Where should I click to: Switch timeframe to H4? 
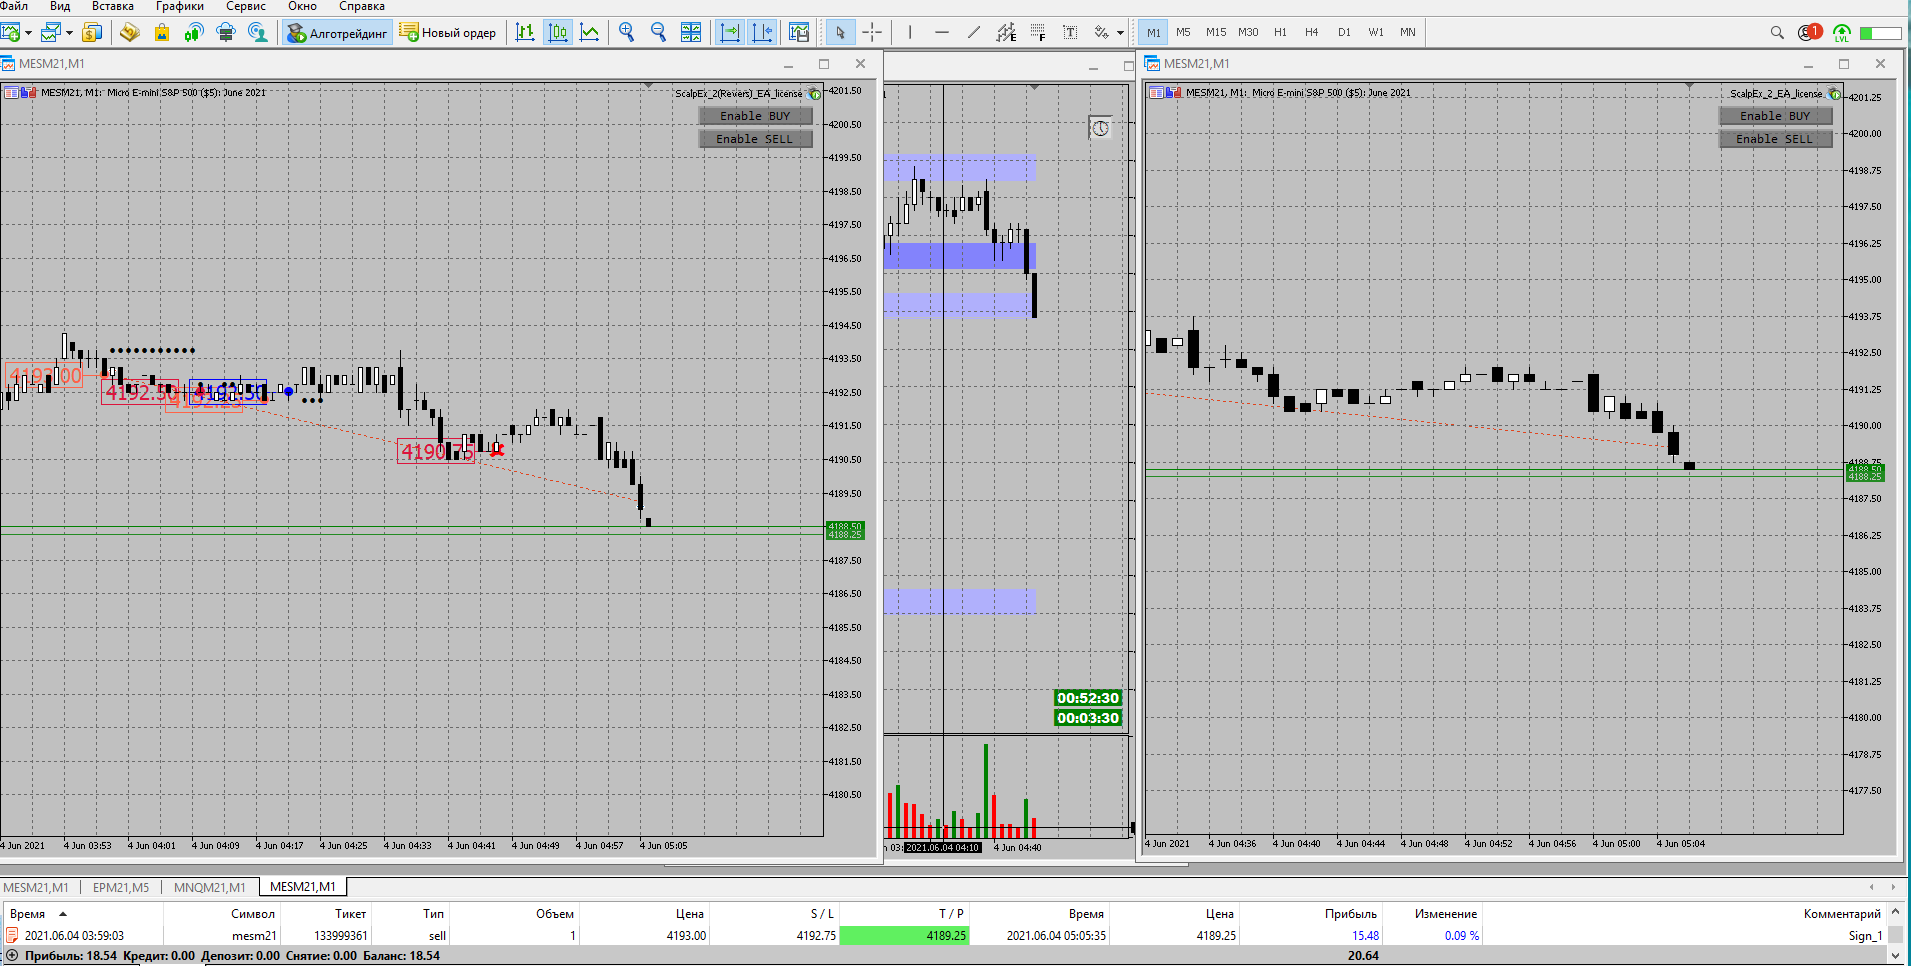[x=1312, y=33]
